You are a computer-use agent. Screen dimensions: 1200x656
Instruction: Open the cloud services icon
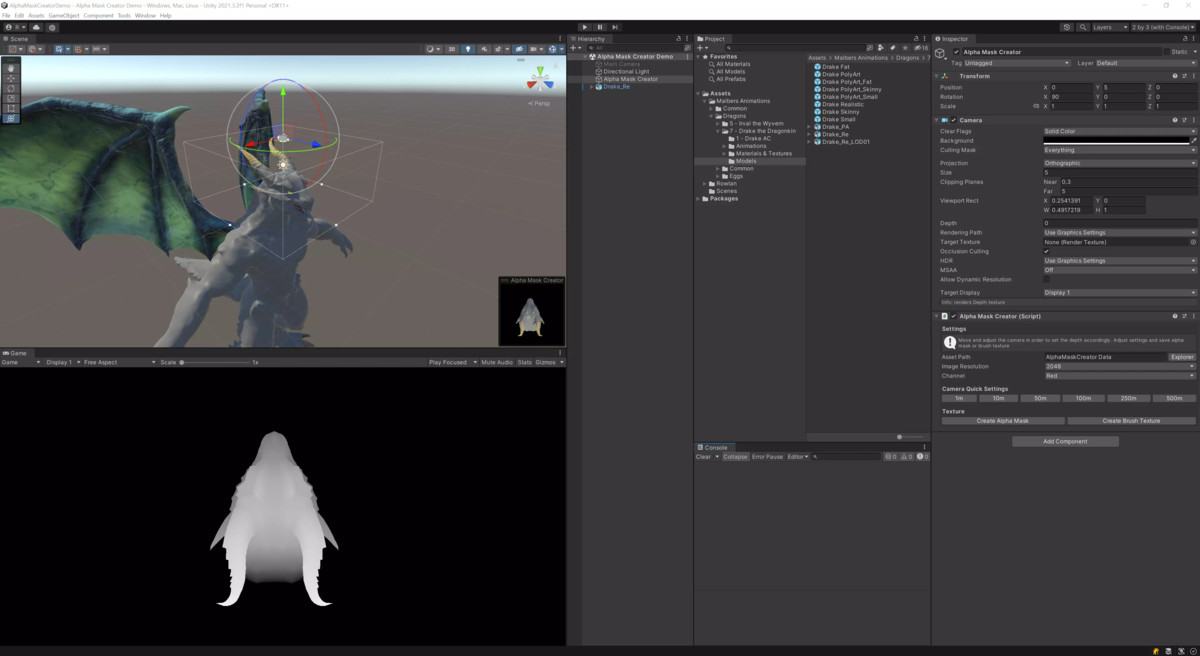coord(36,27)
